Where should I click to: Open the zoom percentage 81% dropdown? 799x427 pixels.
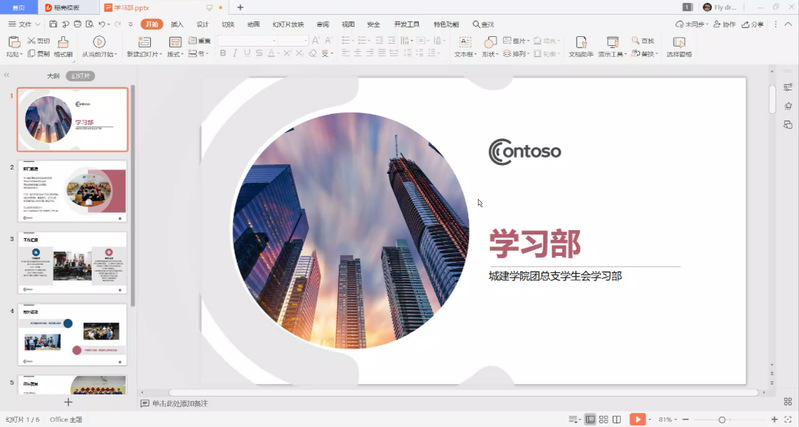pyautogui.click(x=668, y=419)
